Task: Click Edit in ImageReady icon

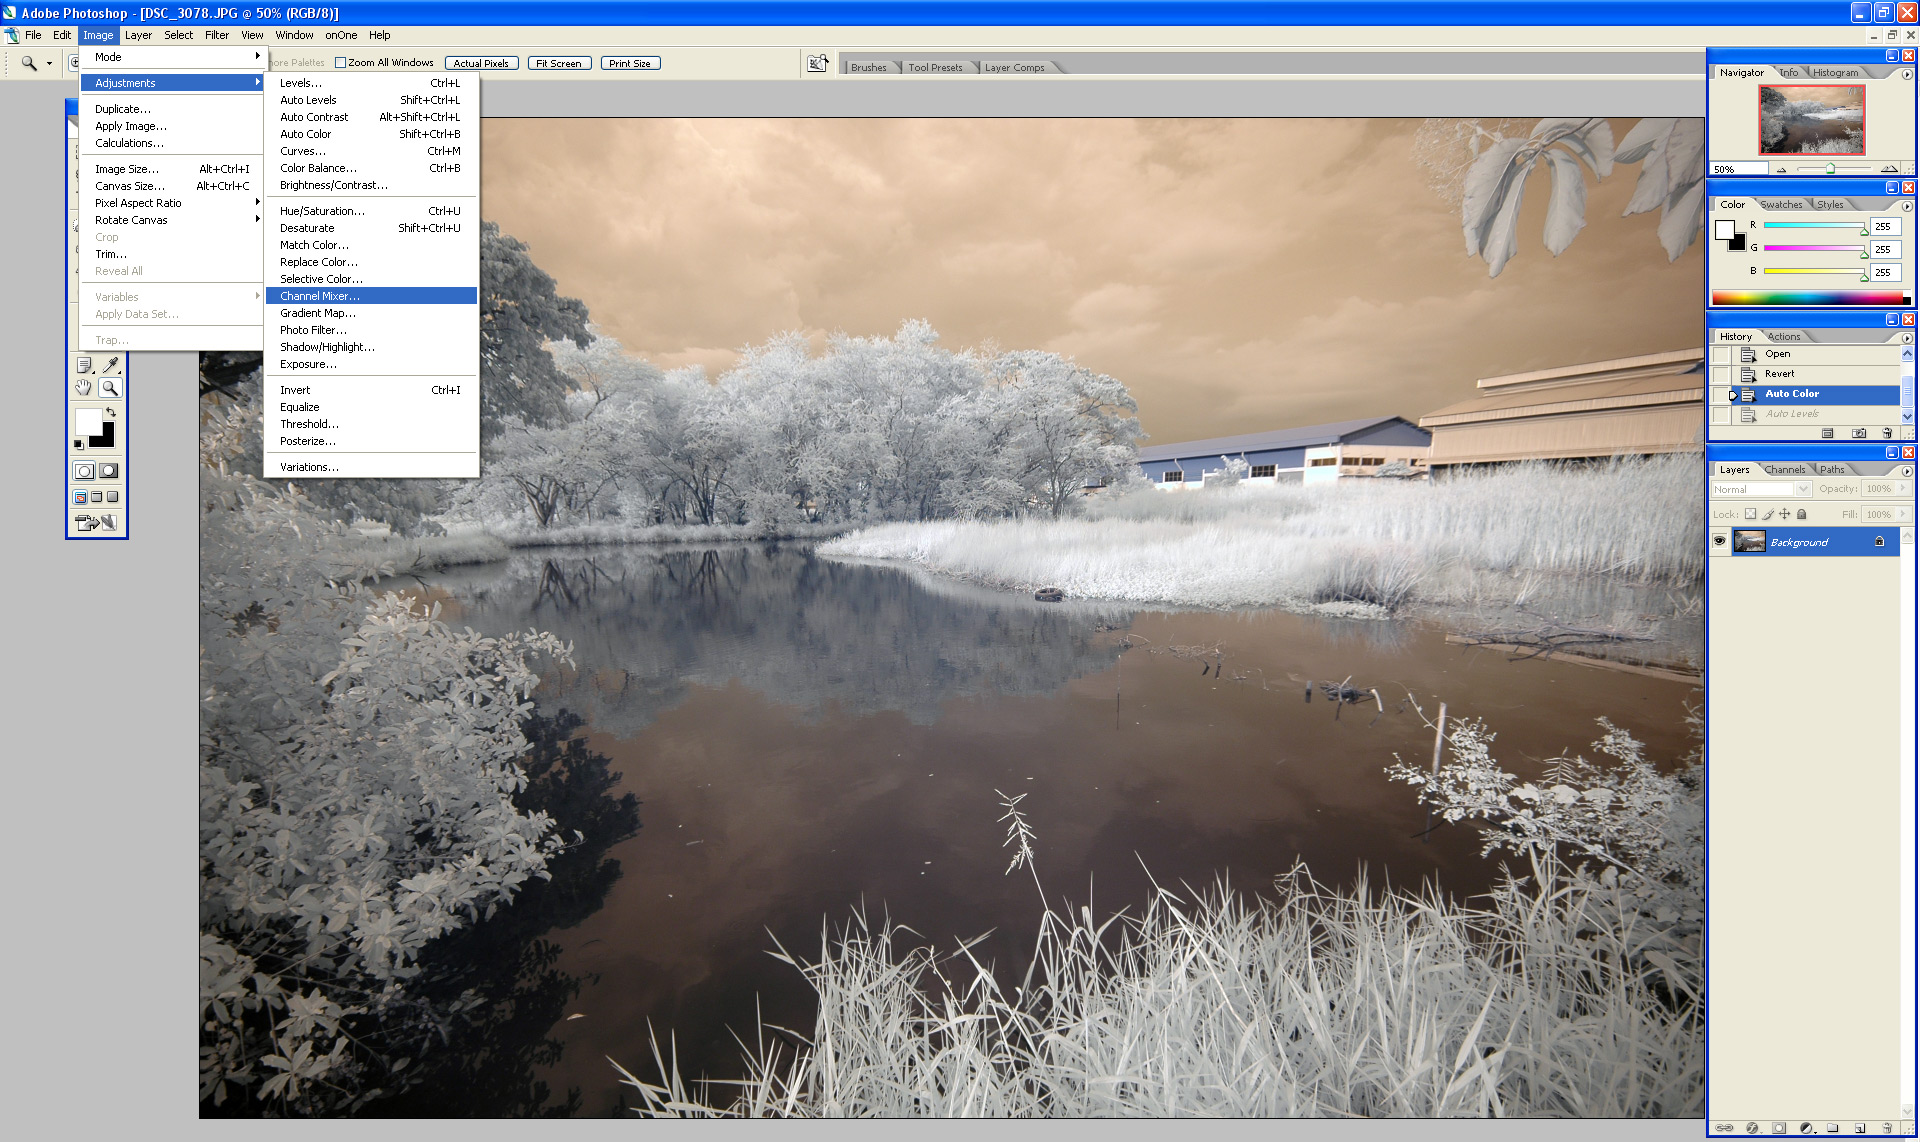Action: pyautogui.click(x=95, y=522)
